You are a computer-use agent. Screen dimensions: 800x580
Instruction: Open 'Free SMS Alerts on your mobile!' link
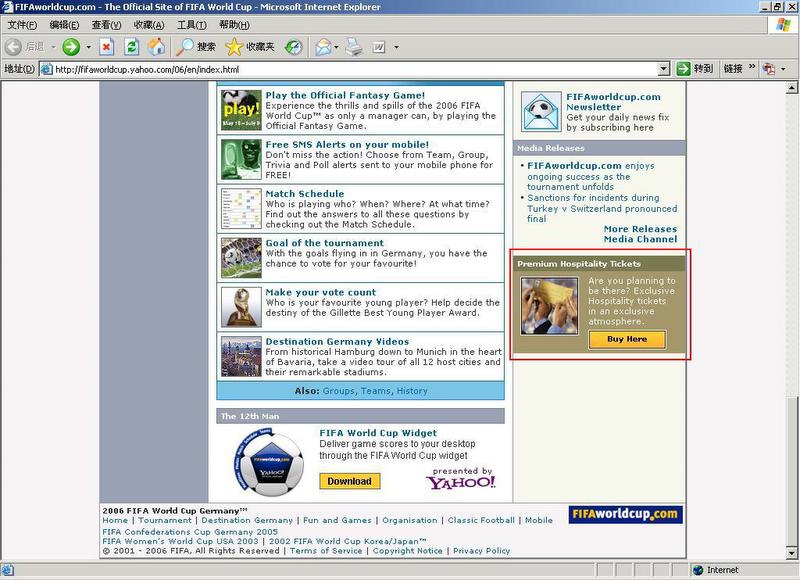pos(347,145)
